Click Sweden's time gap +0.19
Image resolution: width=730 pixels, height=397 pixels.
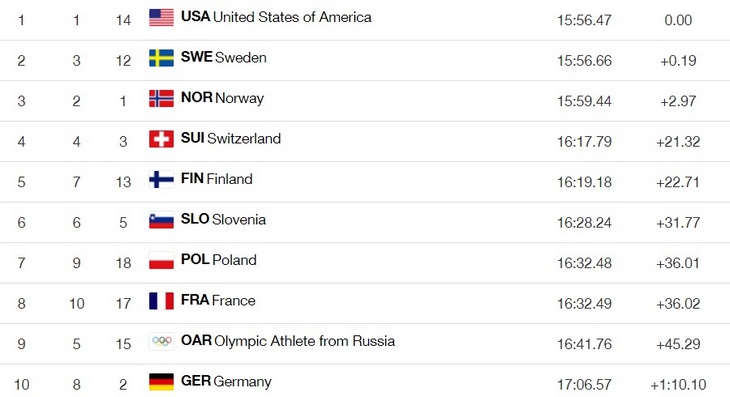pyautogui.click(x=678, y=61)
